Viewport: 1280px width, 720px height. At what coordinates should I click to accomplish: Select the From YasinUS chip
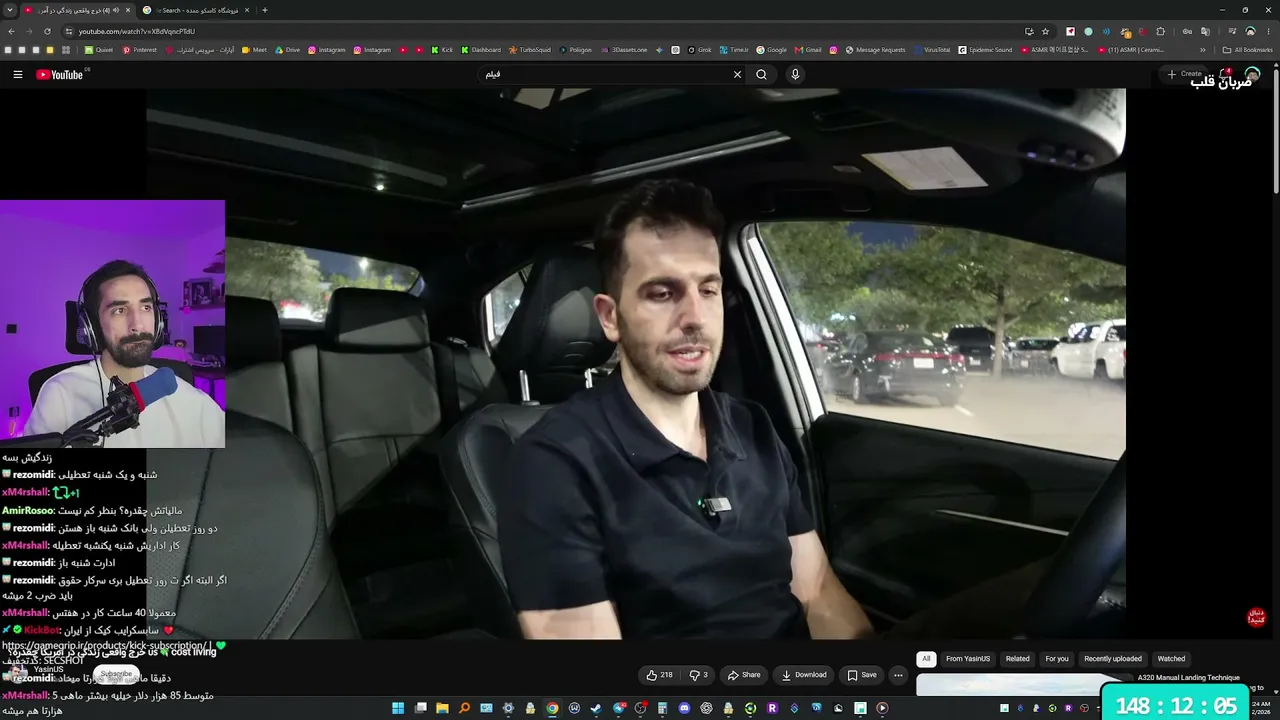tap(968, 659)
